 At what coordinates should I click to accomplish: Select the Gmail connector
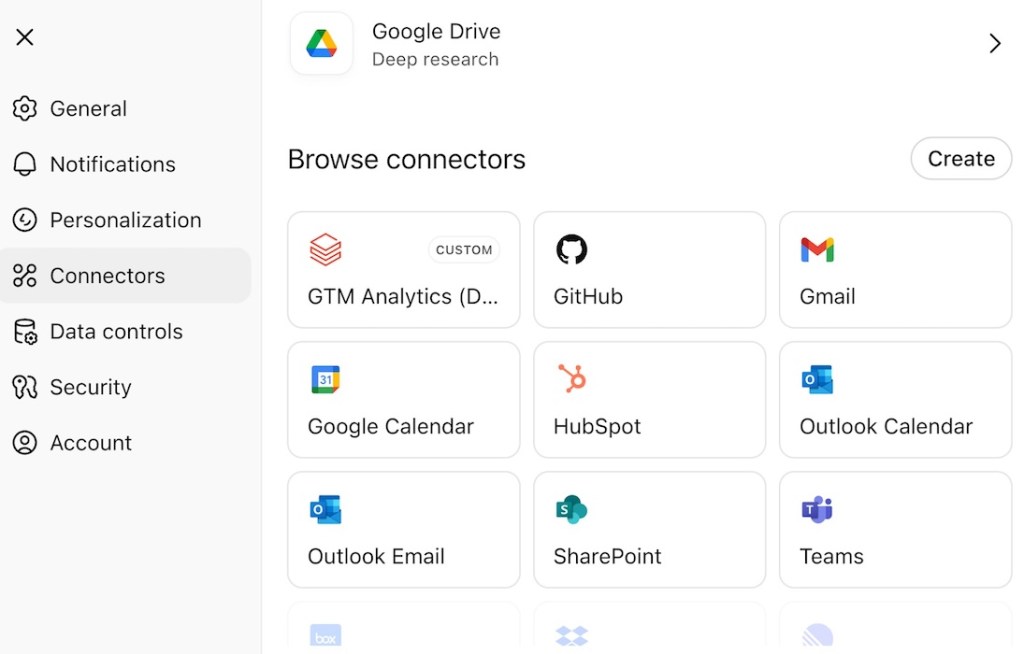tap(894, 269)
